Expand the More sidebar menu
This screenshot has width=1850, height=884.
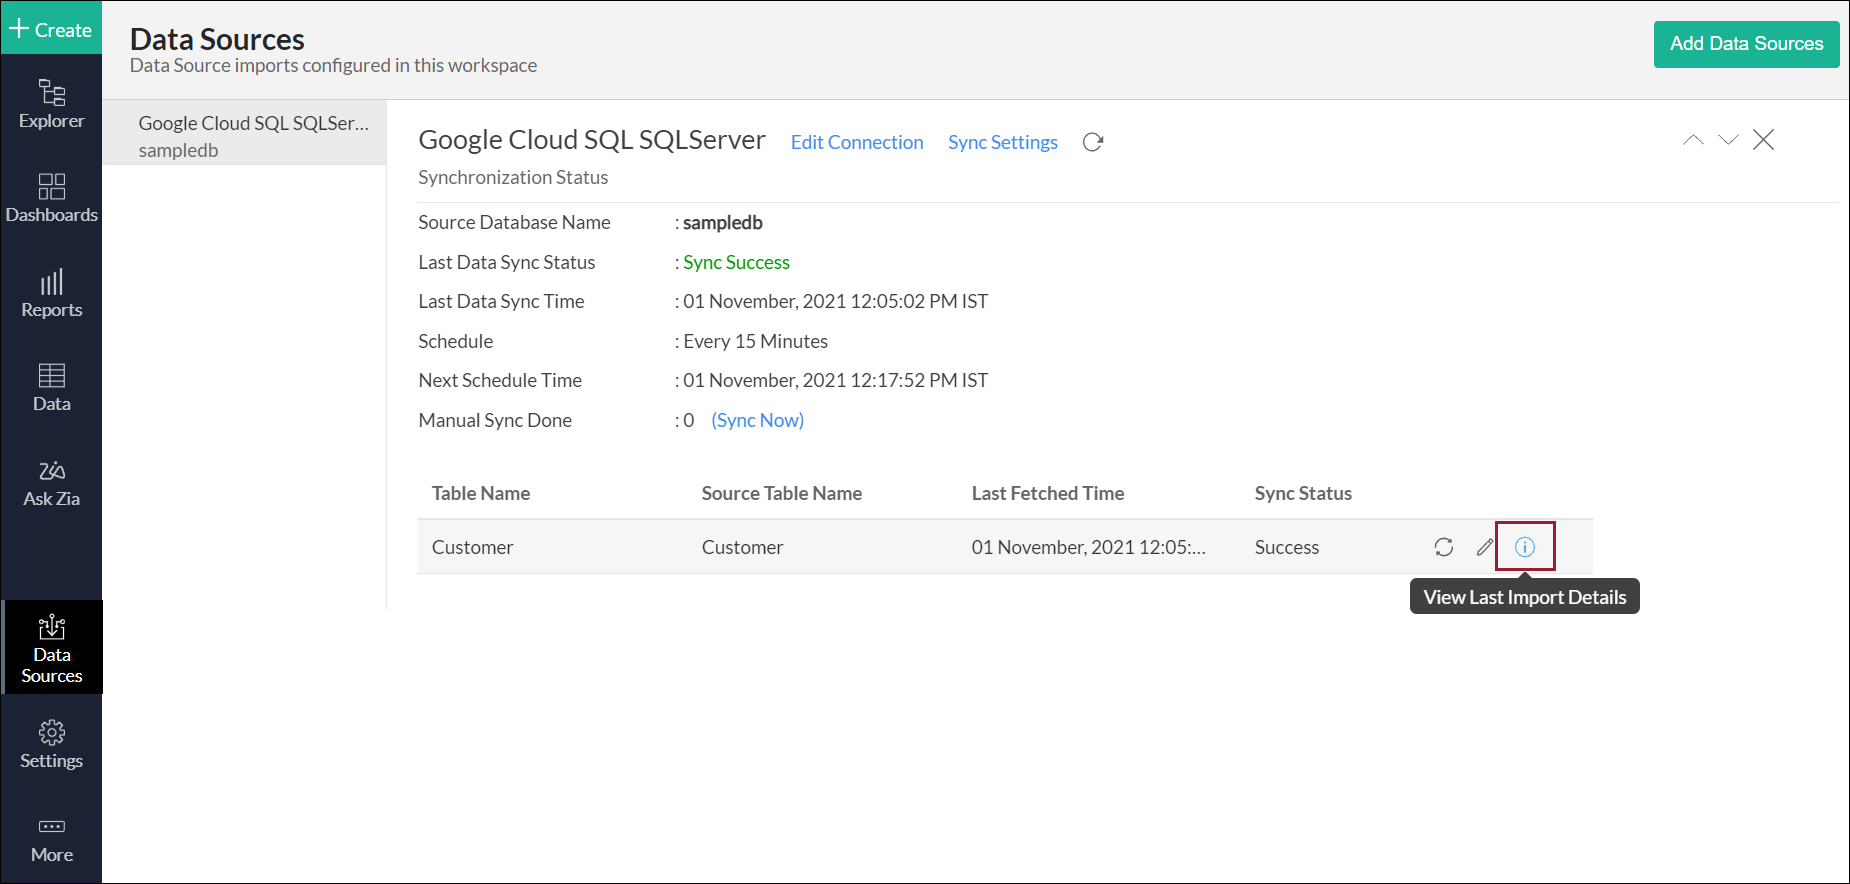(x=51, y=839)
